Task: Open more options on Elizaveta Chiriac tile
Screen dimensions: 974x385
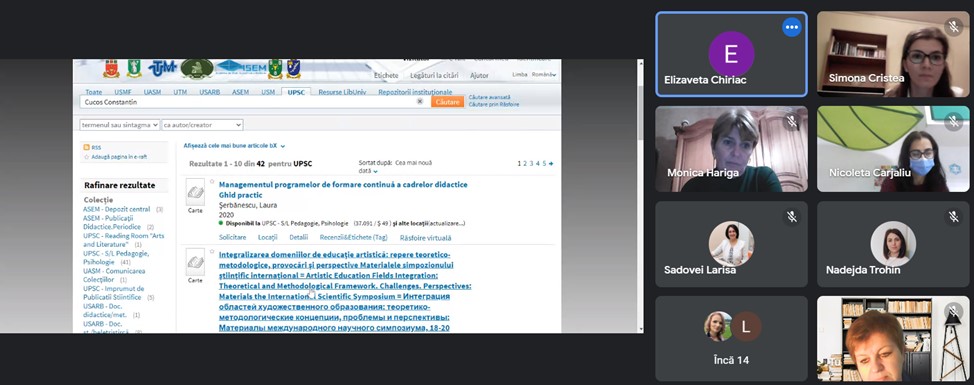Action: tap(791, 27)
